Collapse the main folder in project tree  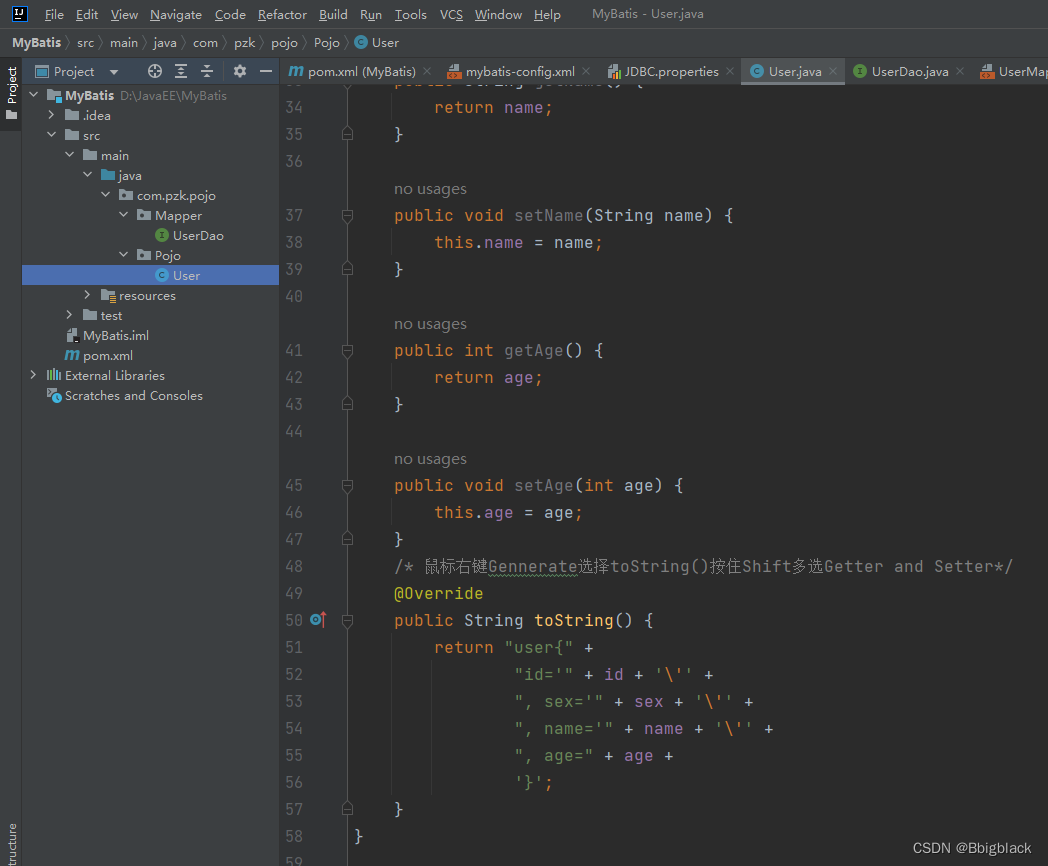click(70, 155)
